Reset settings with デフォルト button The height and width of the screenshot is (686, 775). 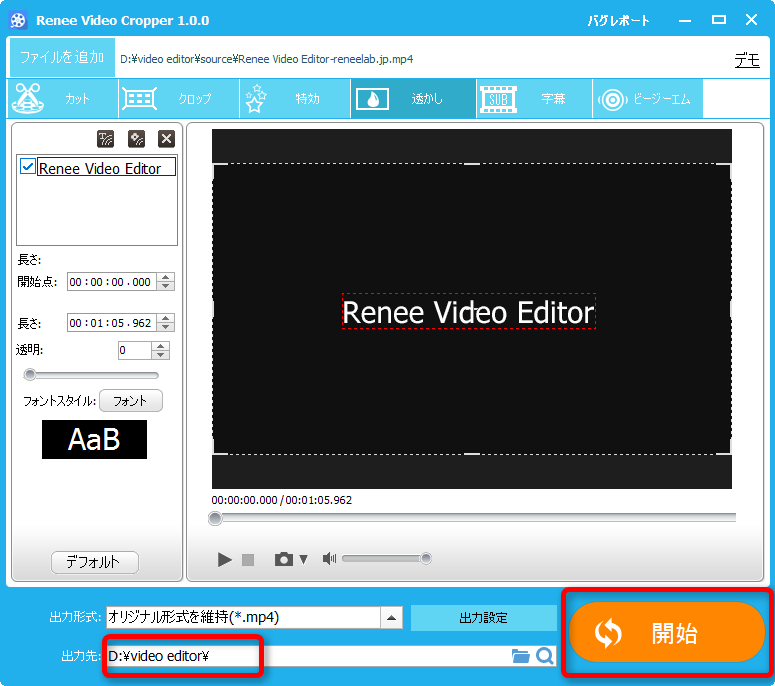(94, 562)
